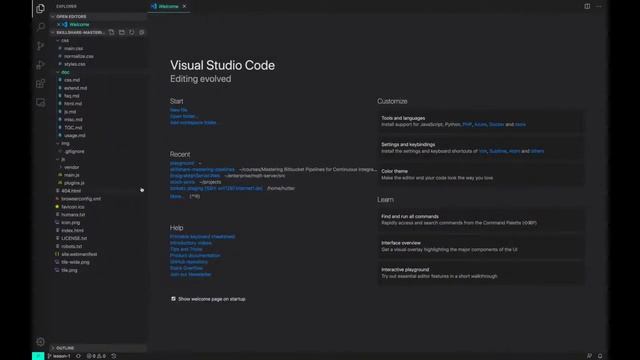This screenshot has width=640, height=360.
Task: Click Collapse Folders icon in the explorer header
Action: pos(142,32)
